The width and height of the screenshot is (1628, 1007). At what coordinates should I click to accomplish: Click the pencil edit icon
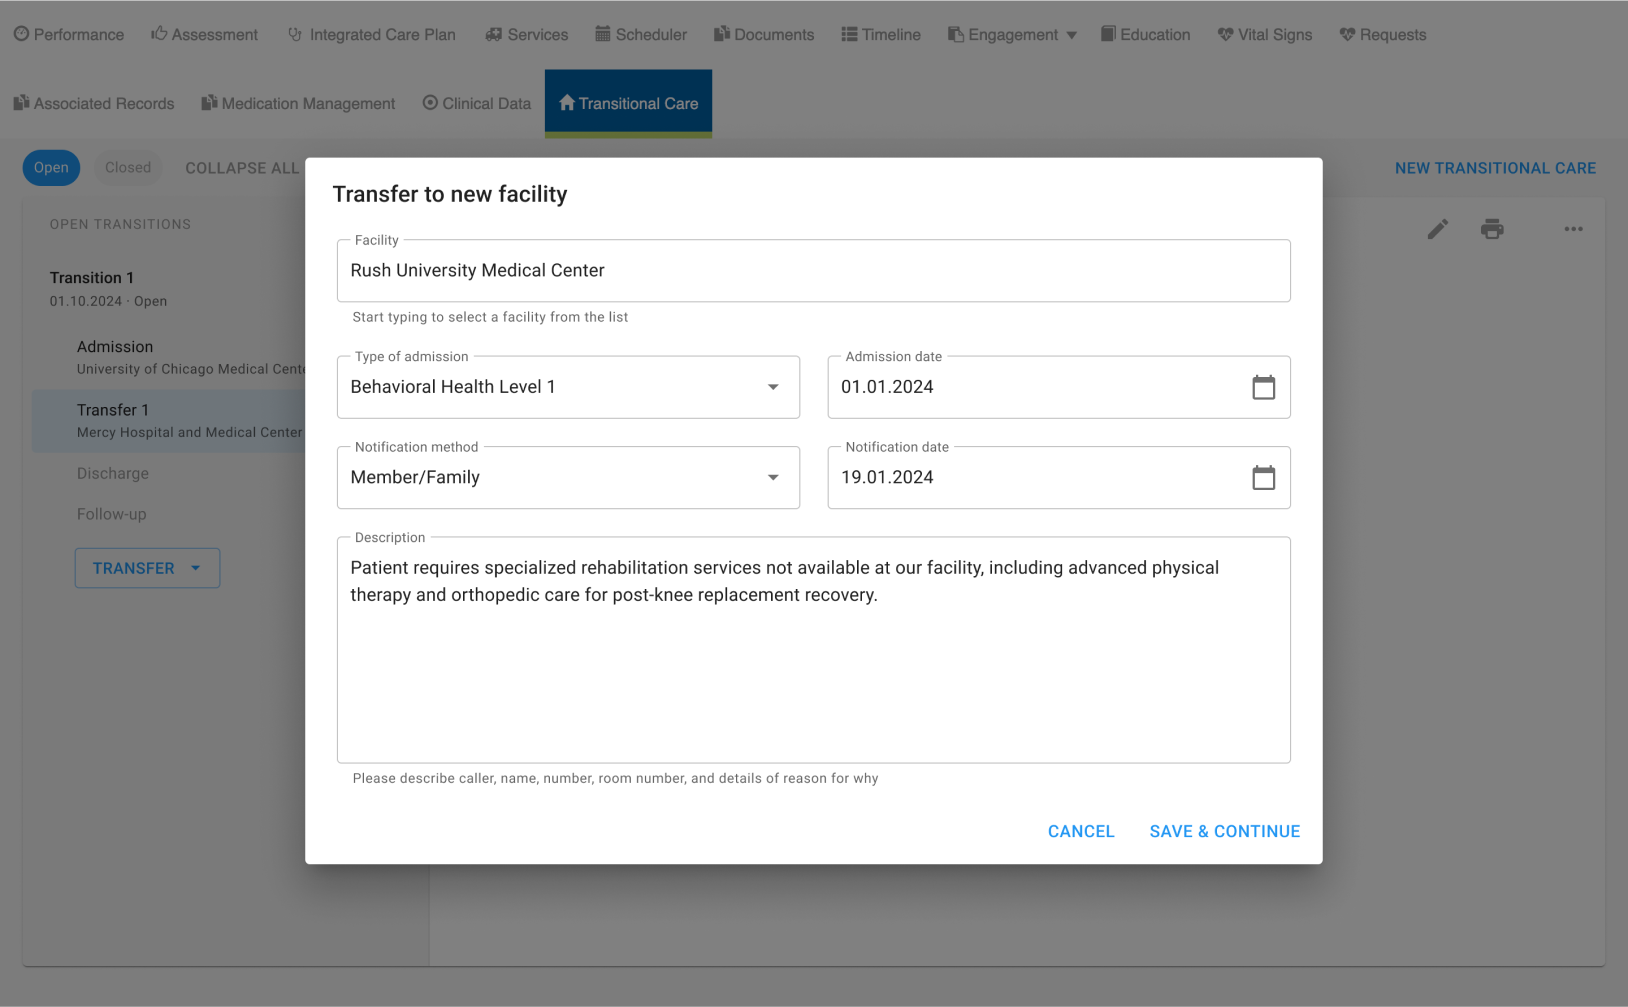click(1437, 230)
